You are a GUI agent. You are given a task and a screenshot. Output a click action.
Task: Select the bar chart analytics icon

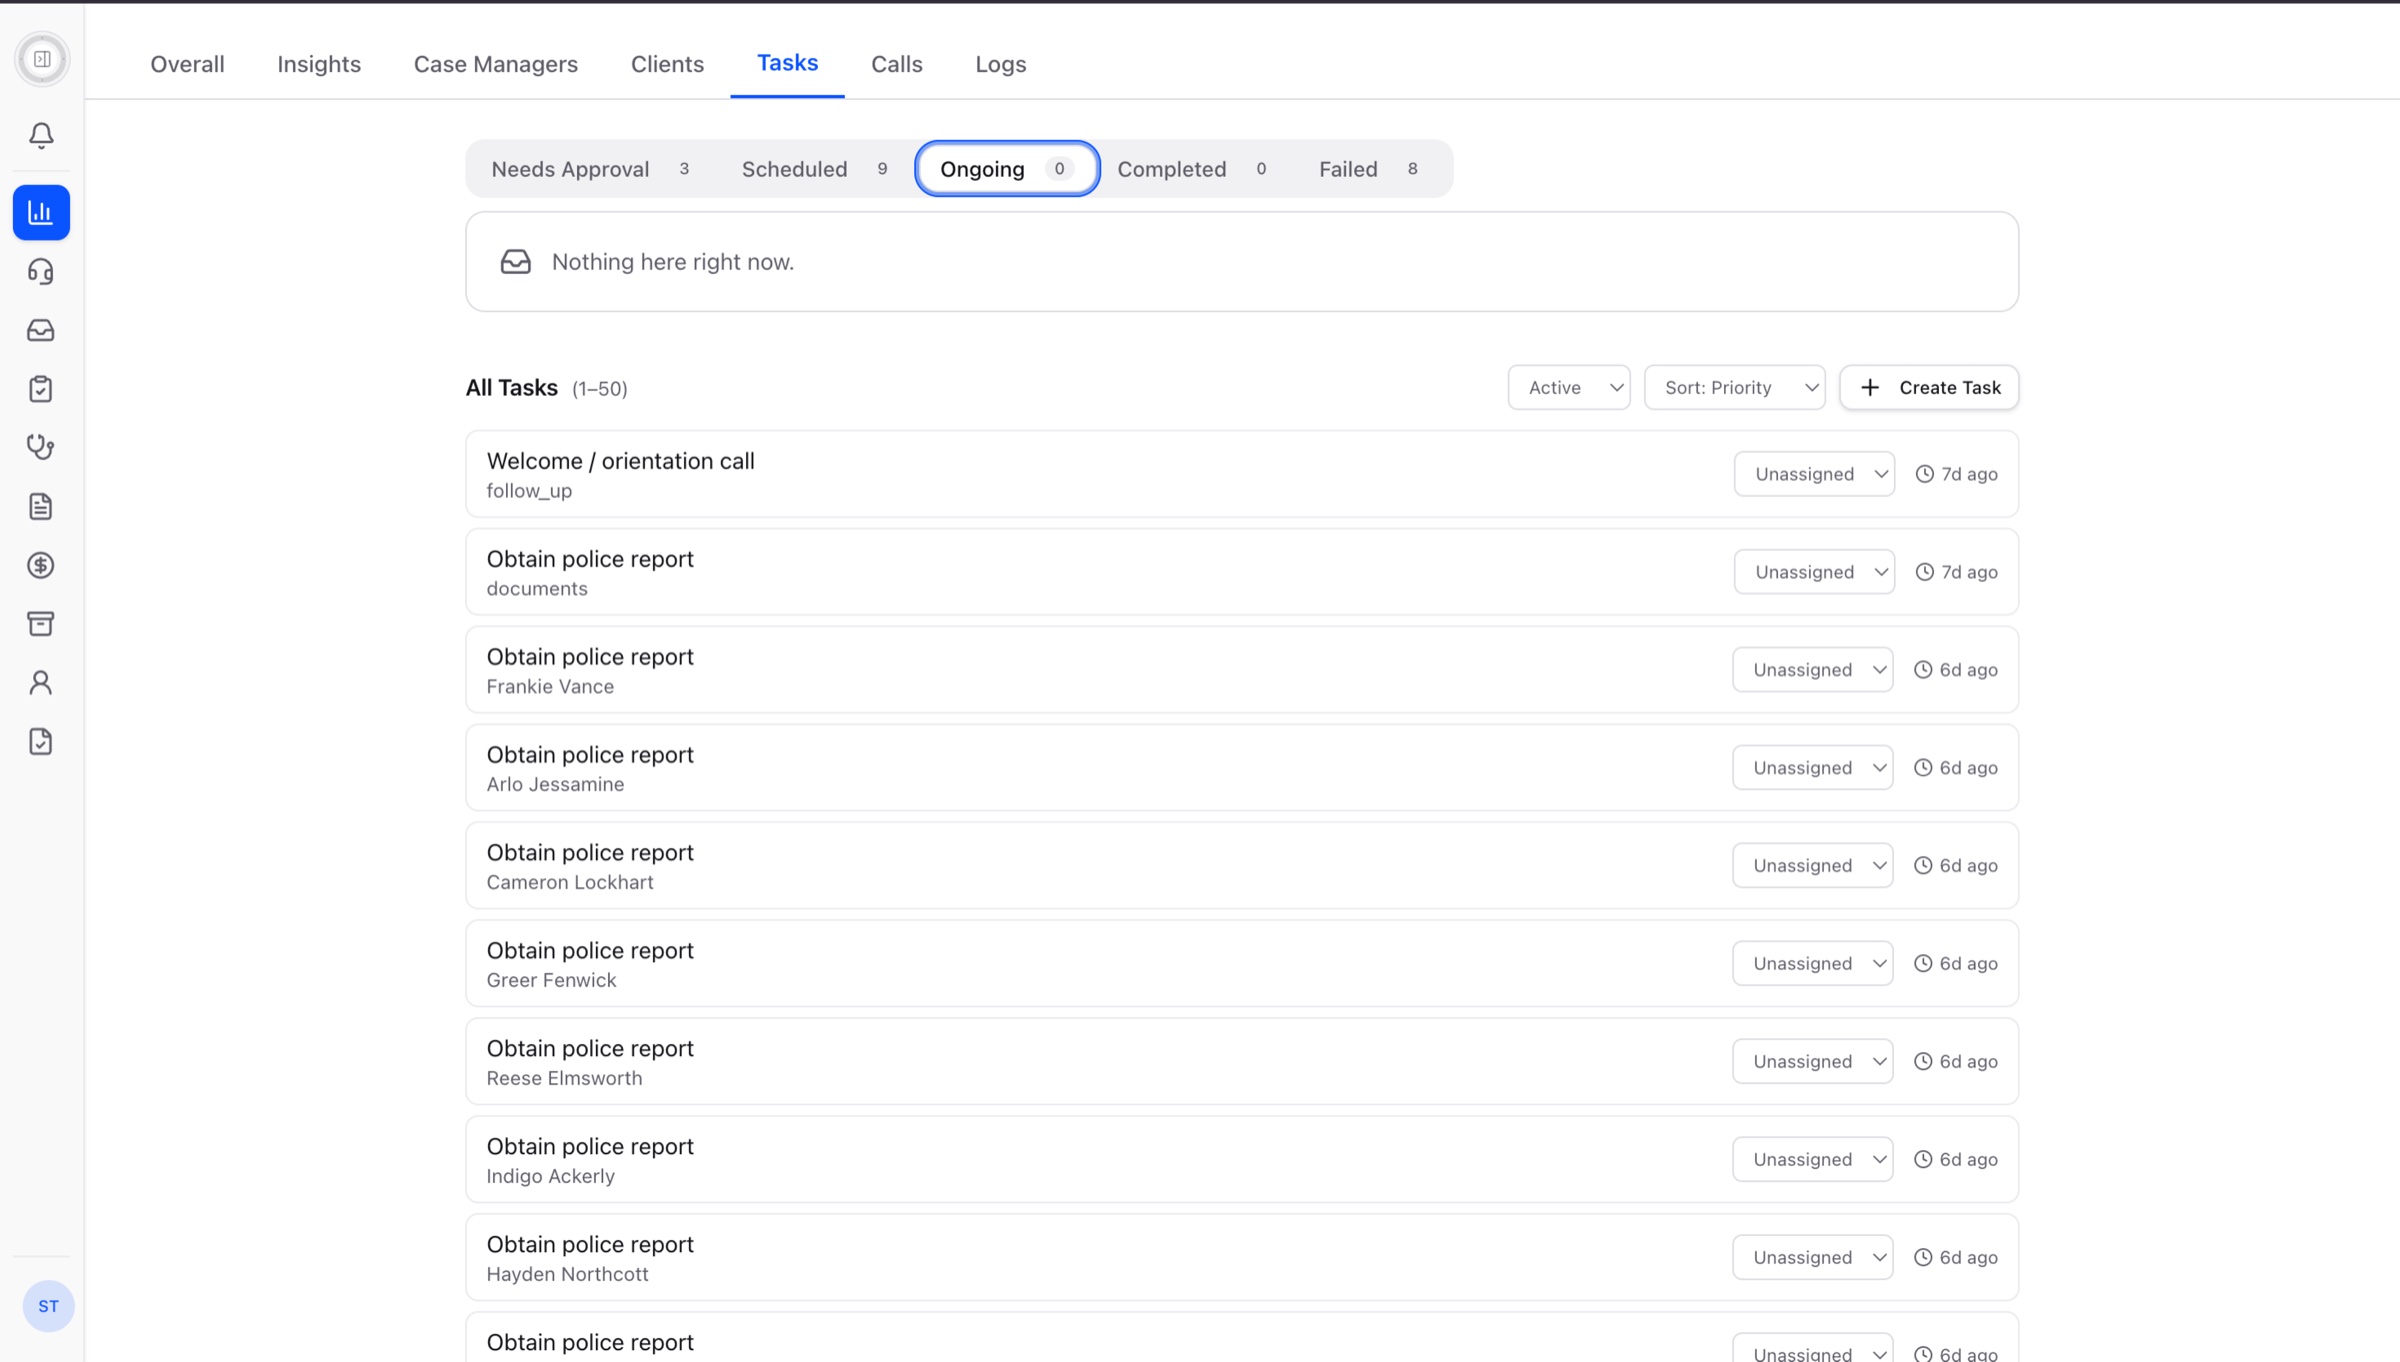pyautogui.click(x=41, y=212)
